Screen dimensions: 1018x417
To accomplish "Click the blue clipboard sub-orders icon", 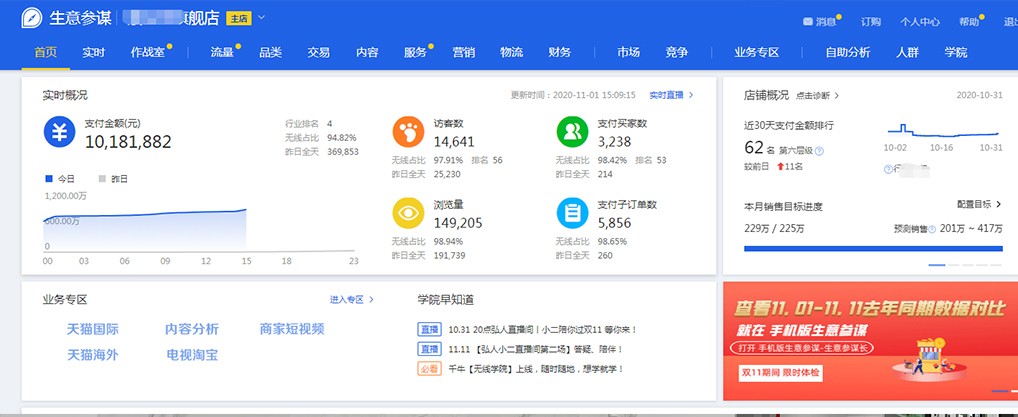I will pos(572,213).
